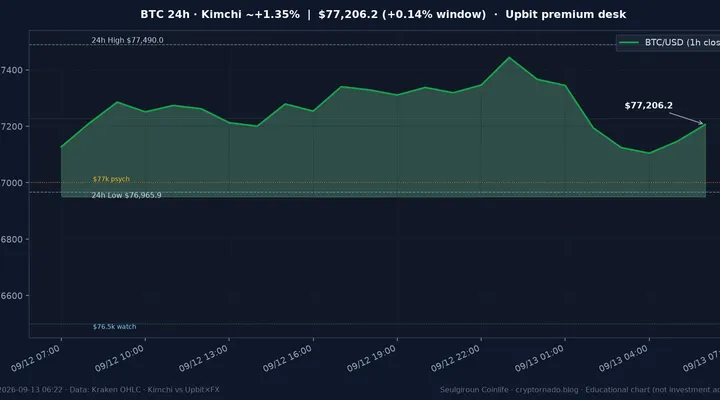Select the '24h Low $76,965.9' label
Viewport: 720px width, 400px height.
[126, 195]
